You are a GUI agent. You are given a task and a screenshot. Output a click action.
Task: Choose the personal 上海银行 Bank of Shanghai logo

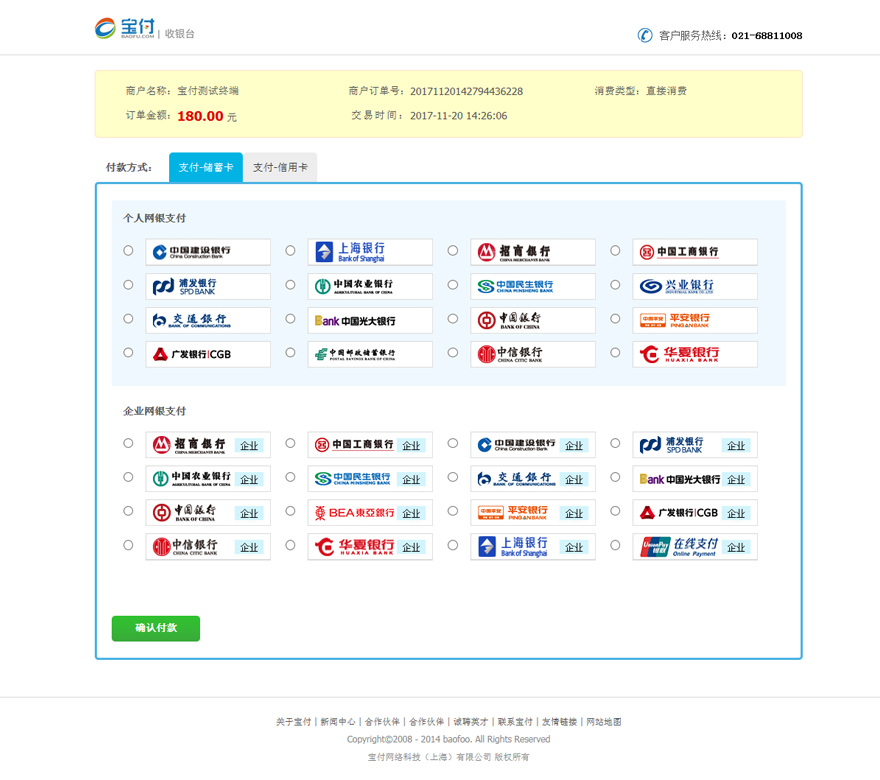coord(370,252)
